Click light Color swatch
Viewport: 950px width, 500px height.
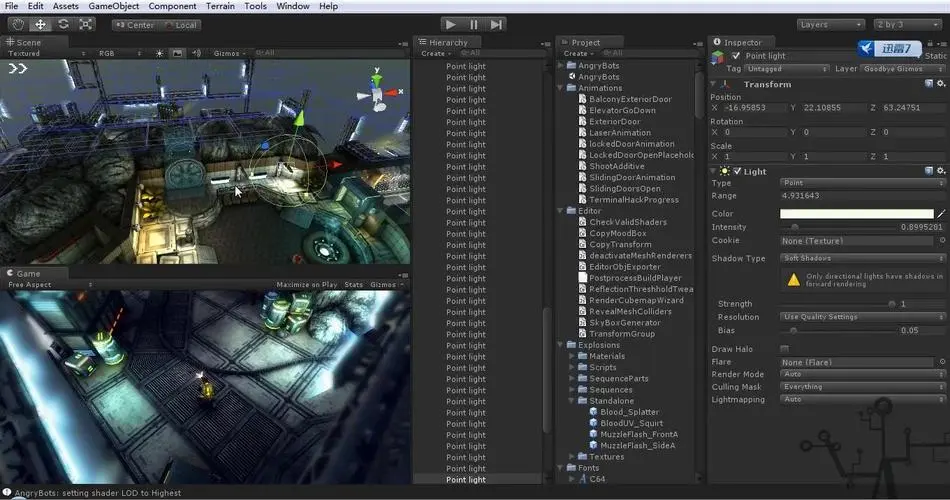pyautogui.click(x=857, y=213)
